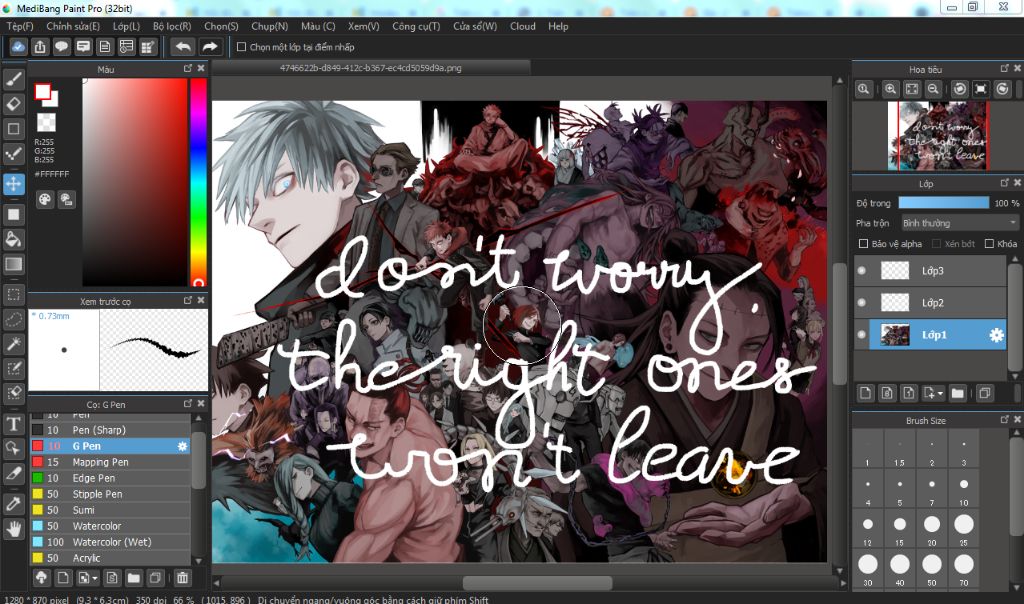The height and width of the screenshot is (604, 1024).
Task: Switch to the 4746622b-d849 png document tab
Action: (370, 68)
